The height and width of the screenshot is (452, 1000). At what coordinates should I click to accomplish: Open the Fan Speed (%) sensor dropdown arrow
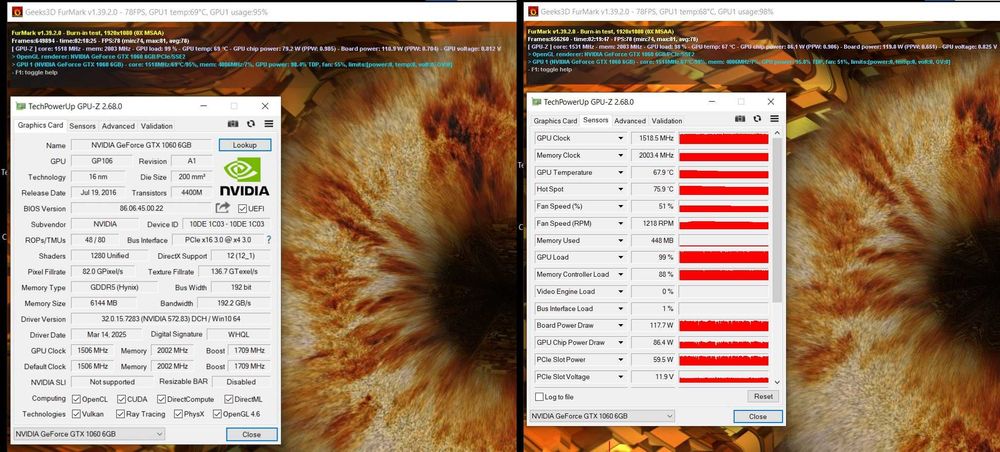(x=620, y=207)
